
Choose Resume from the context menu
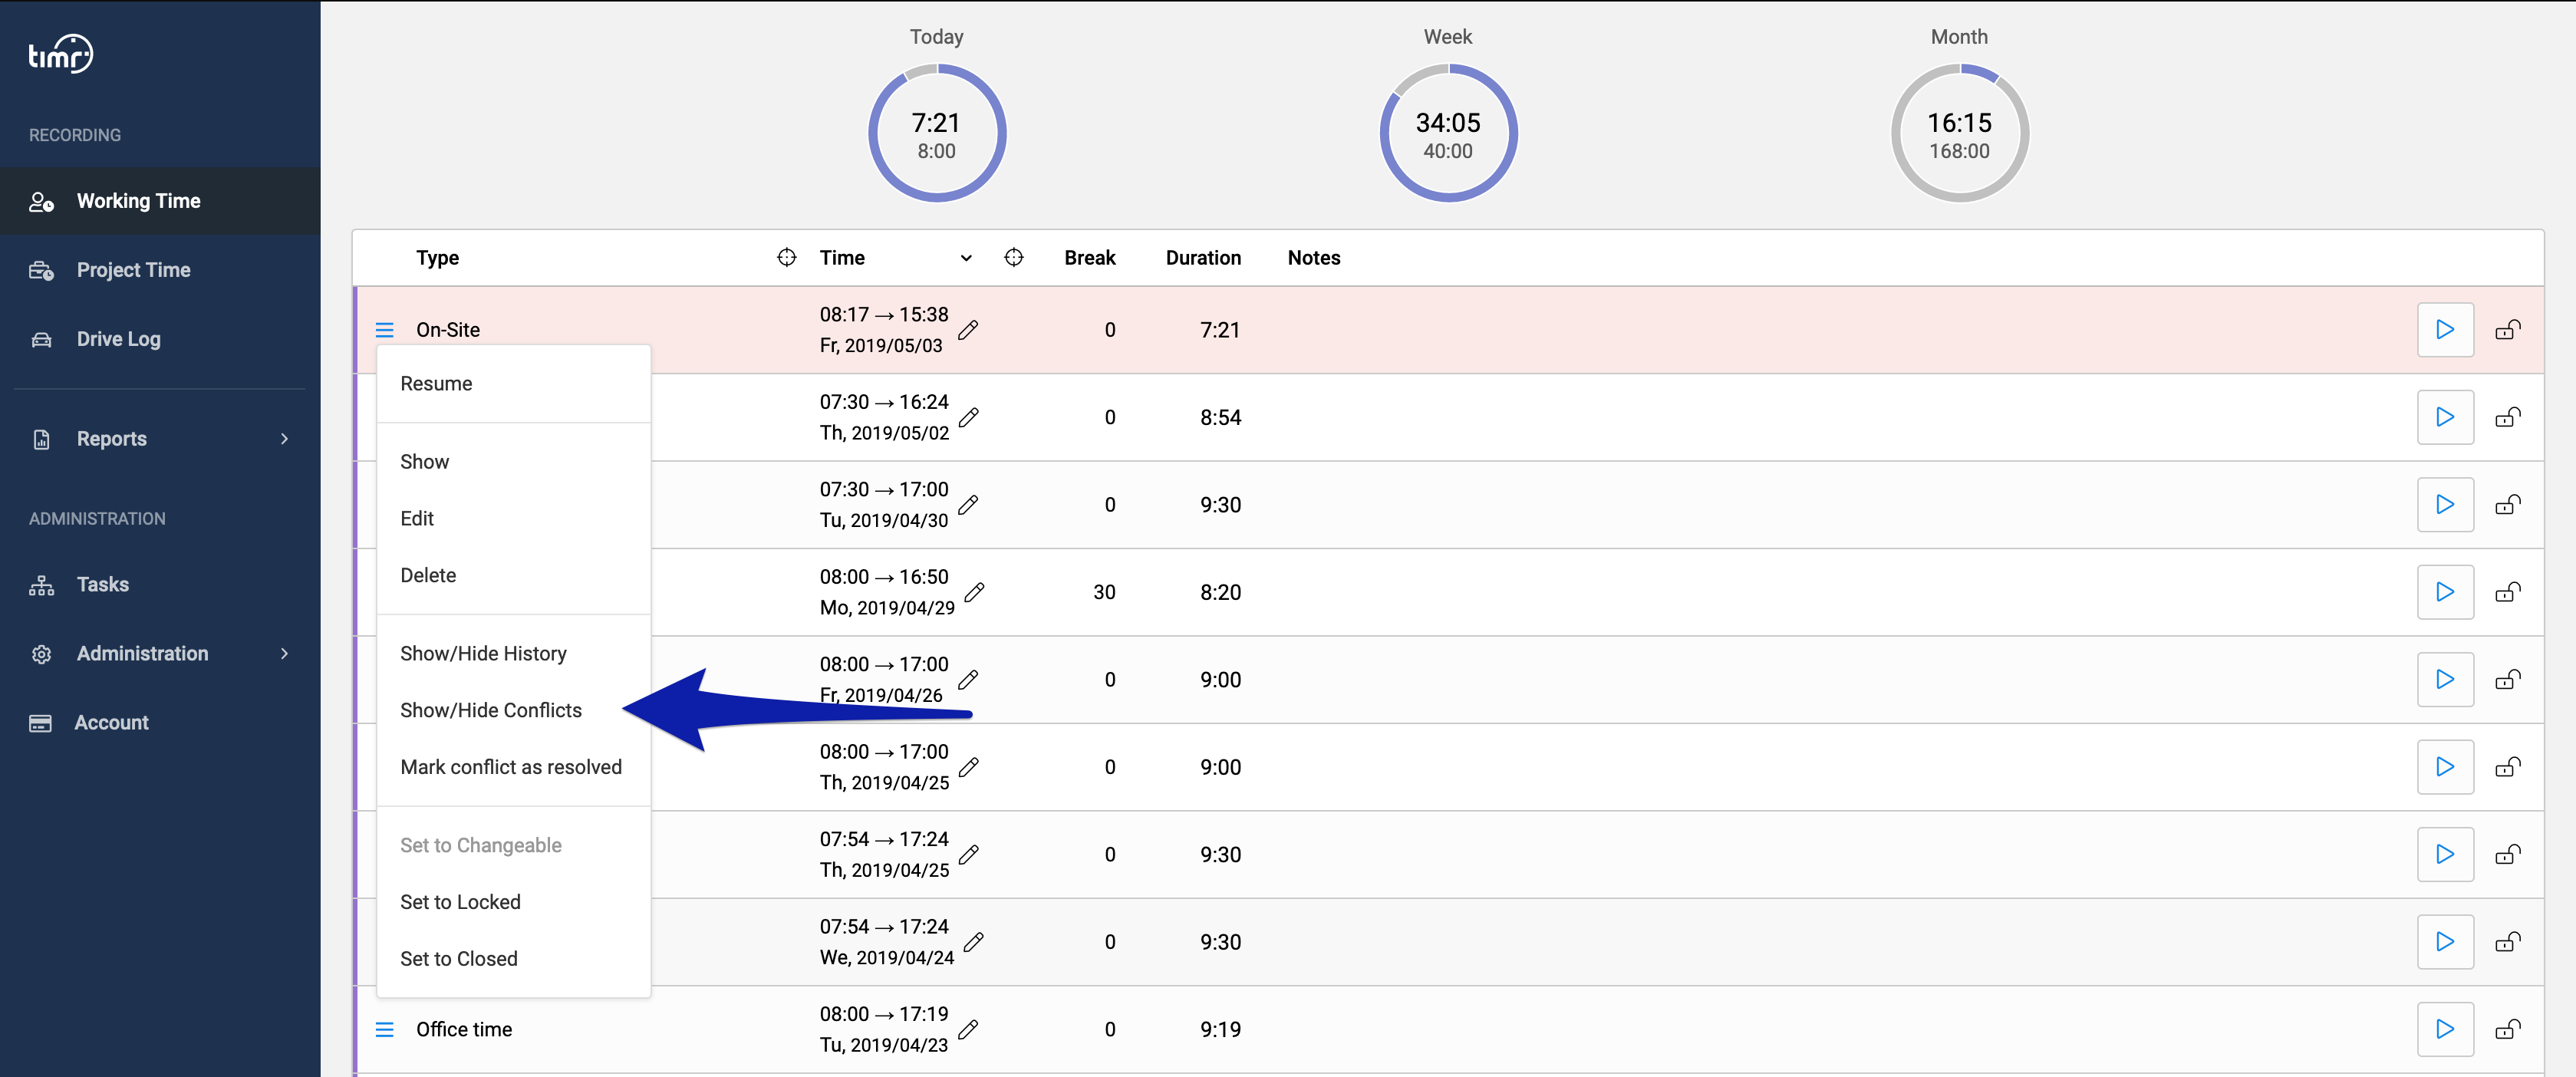click(514, 384)
